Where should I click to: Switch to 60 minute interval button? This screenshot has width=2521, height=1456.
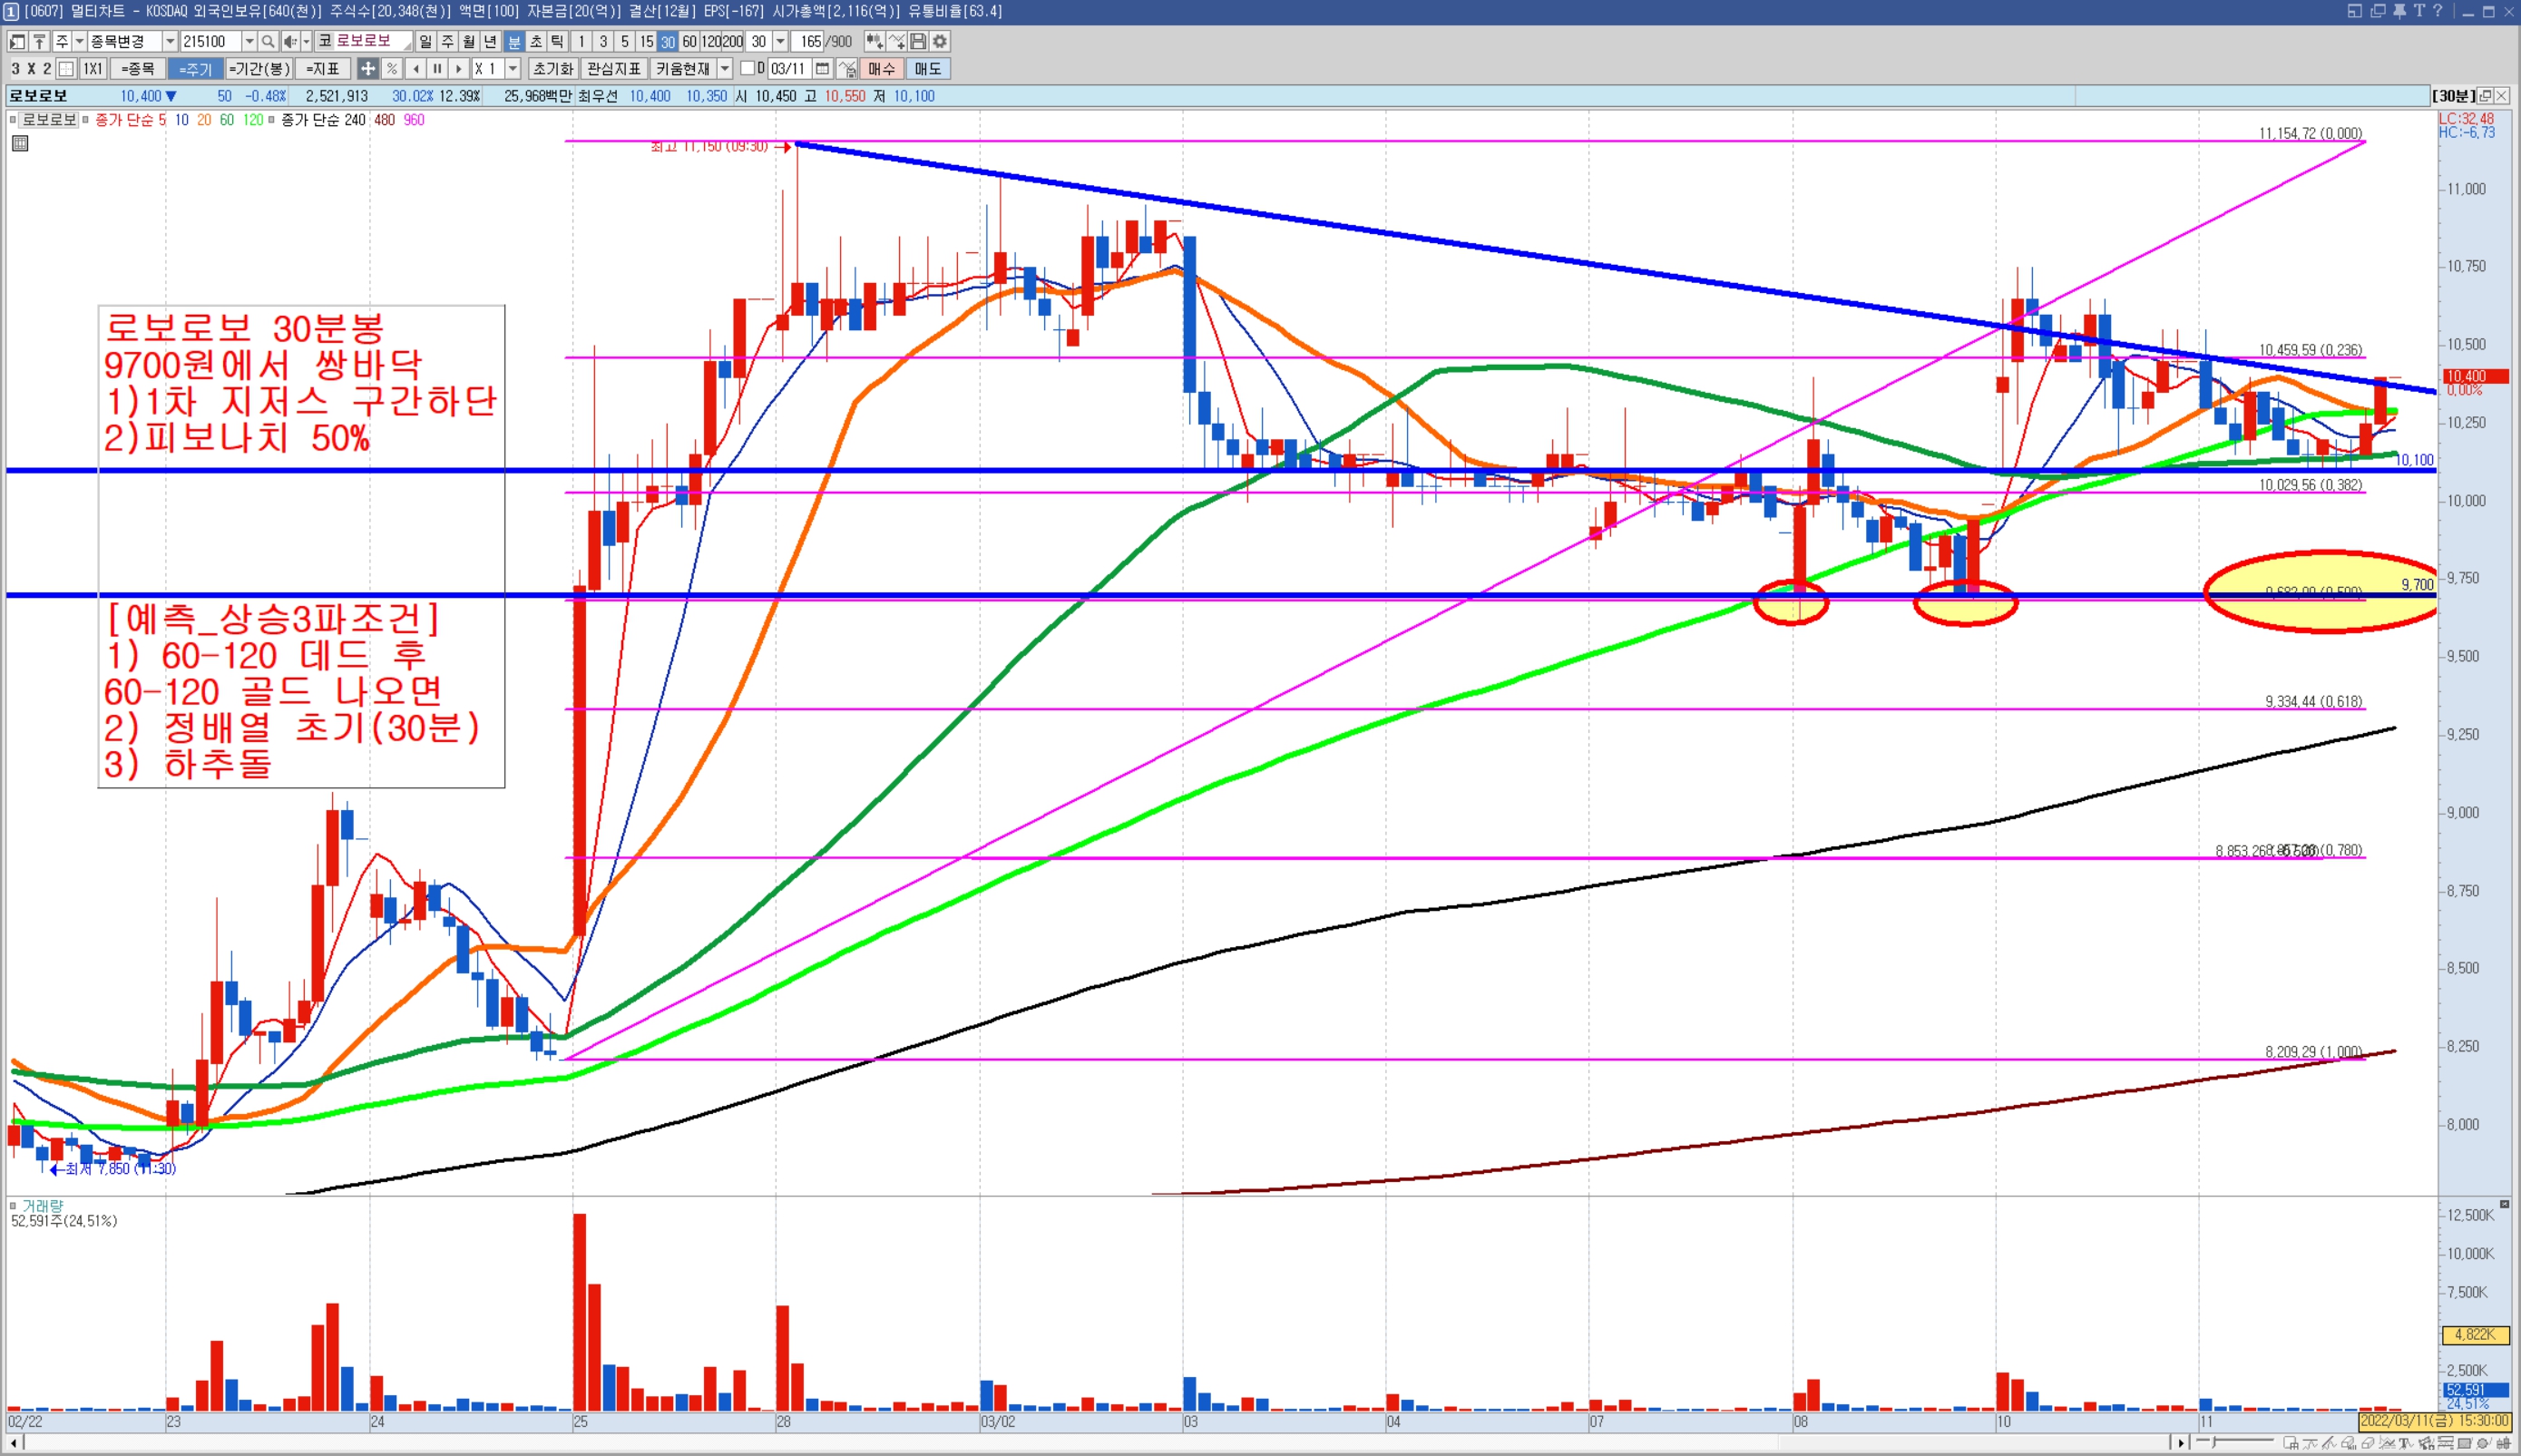[689, 41]
